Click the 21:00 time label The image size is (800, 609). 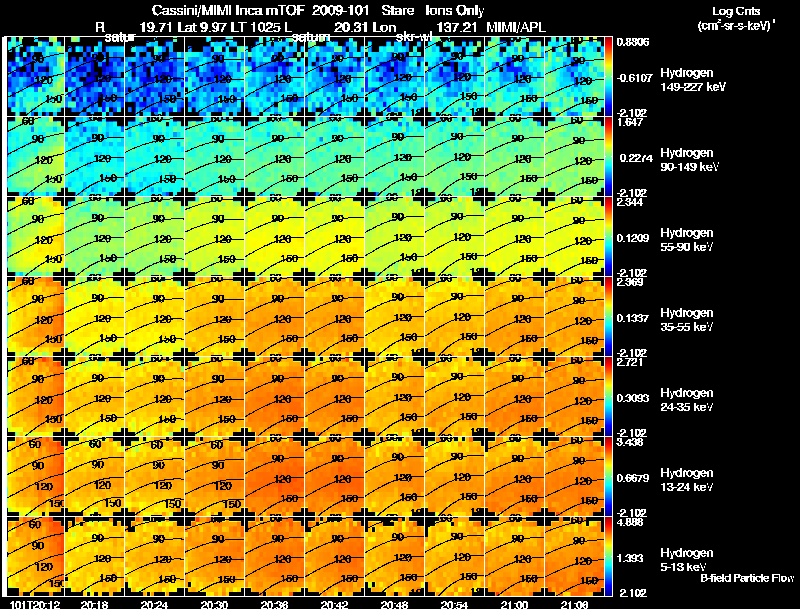tap(514, 604)
